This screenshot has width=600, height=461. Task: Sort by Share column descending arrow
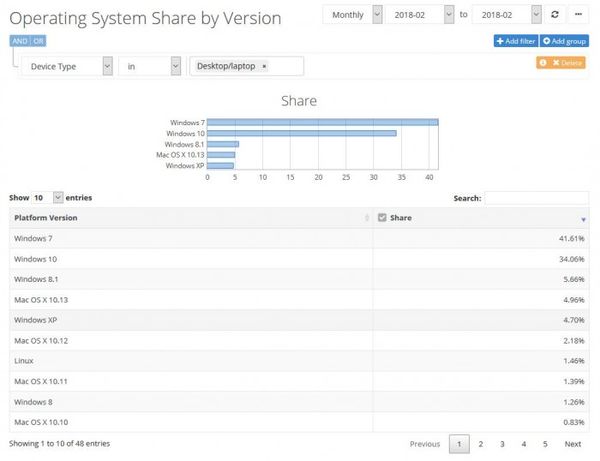(x=583, y=218)
